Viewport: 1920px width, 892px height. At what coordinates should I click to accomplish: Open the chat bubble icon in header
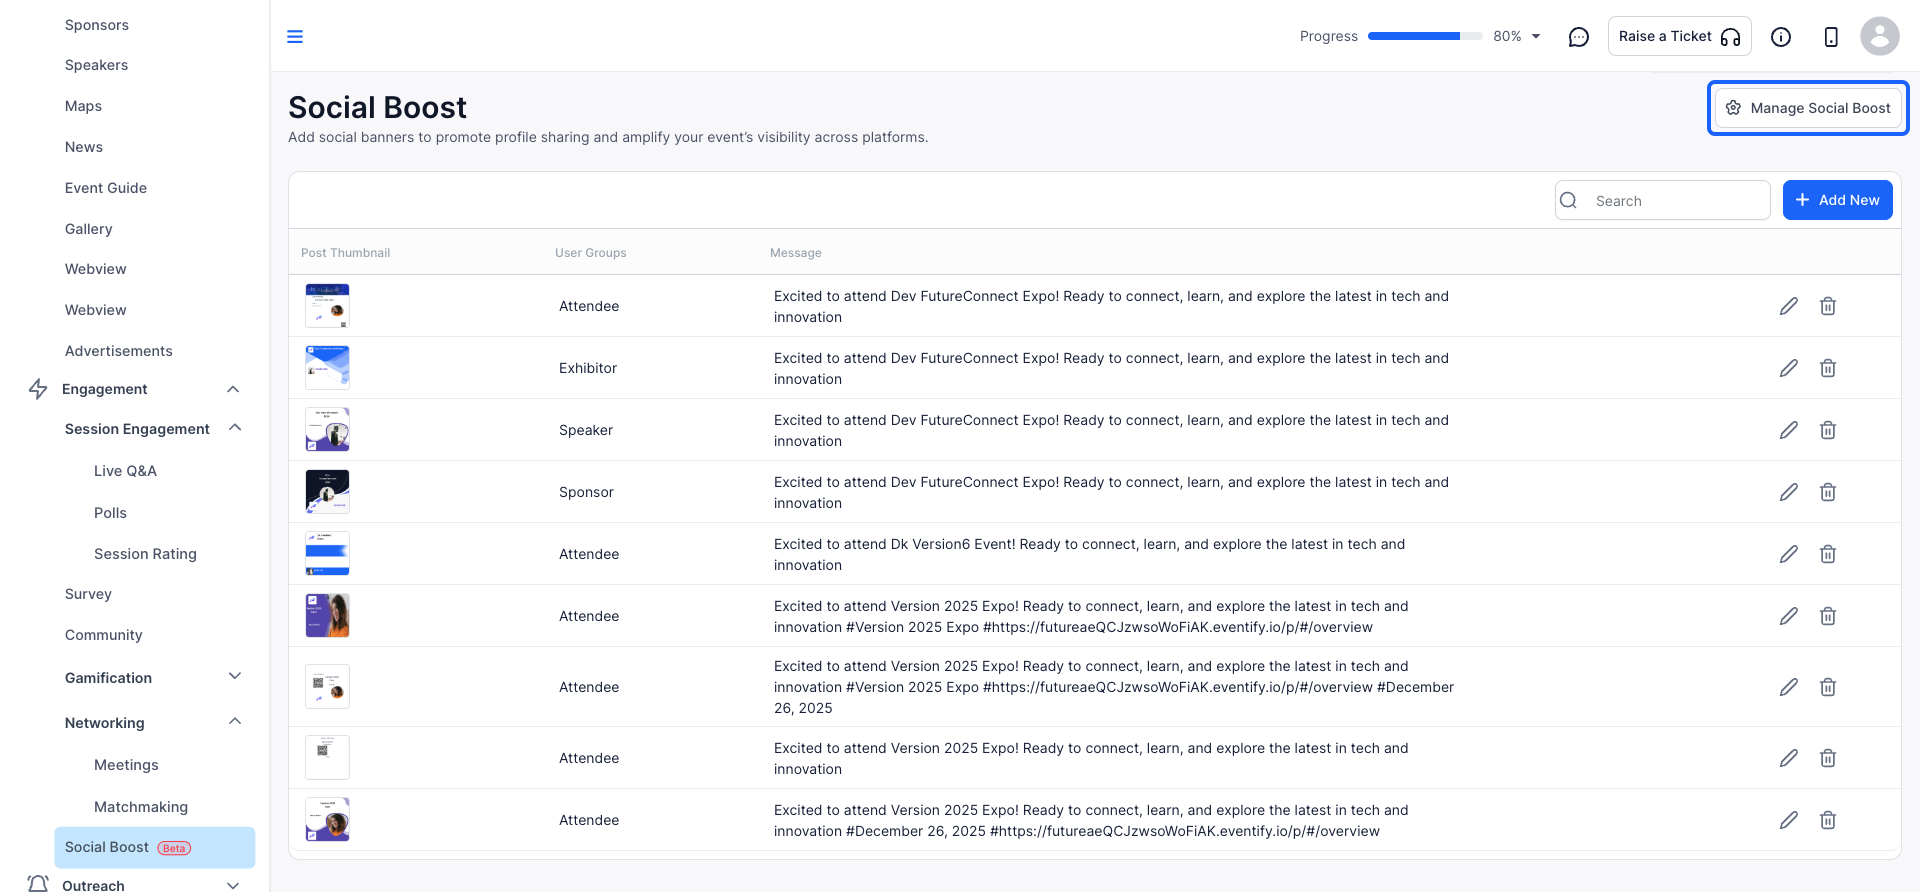[1579, 37]
